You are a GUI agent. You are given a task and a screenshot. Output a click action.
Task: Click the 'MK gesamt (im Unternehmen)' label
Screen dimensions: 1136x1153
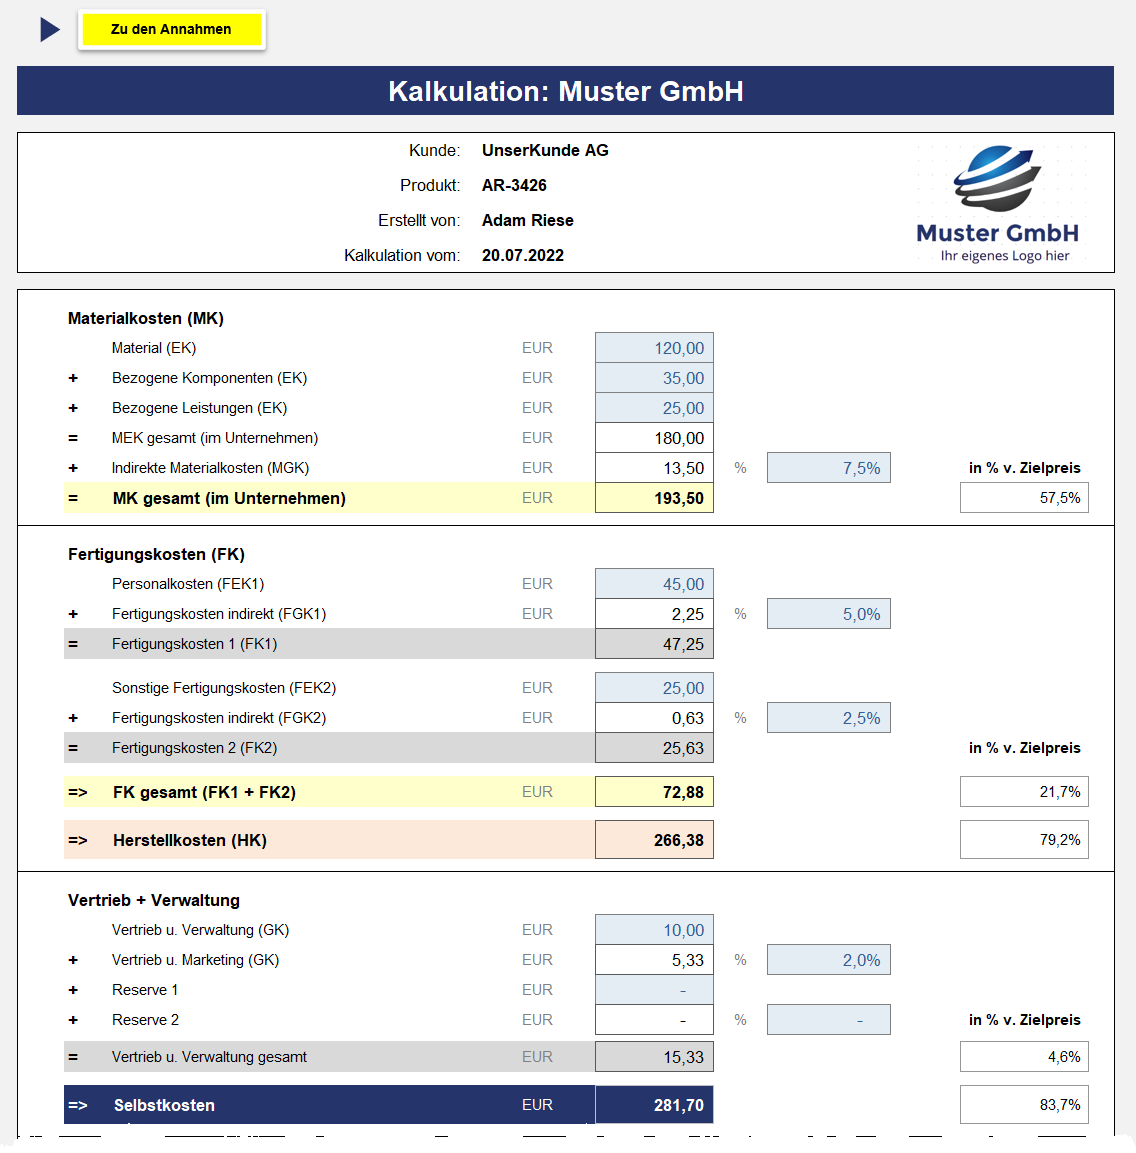[x=229, y=499]
